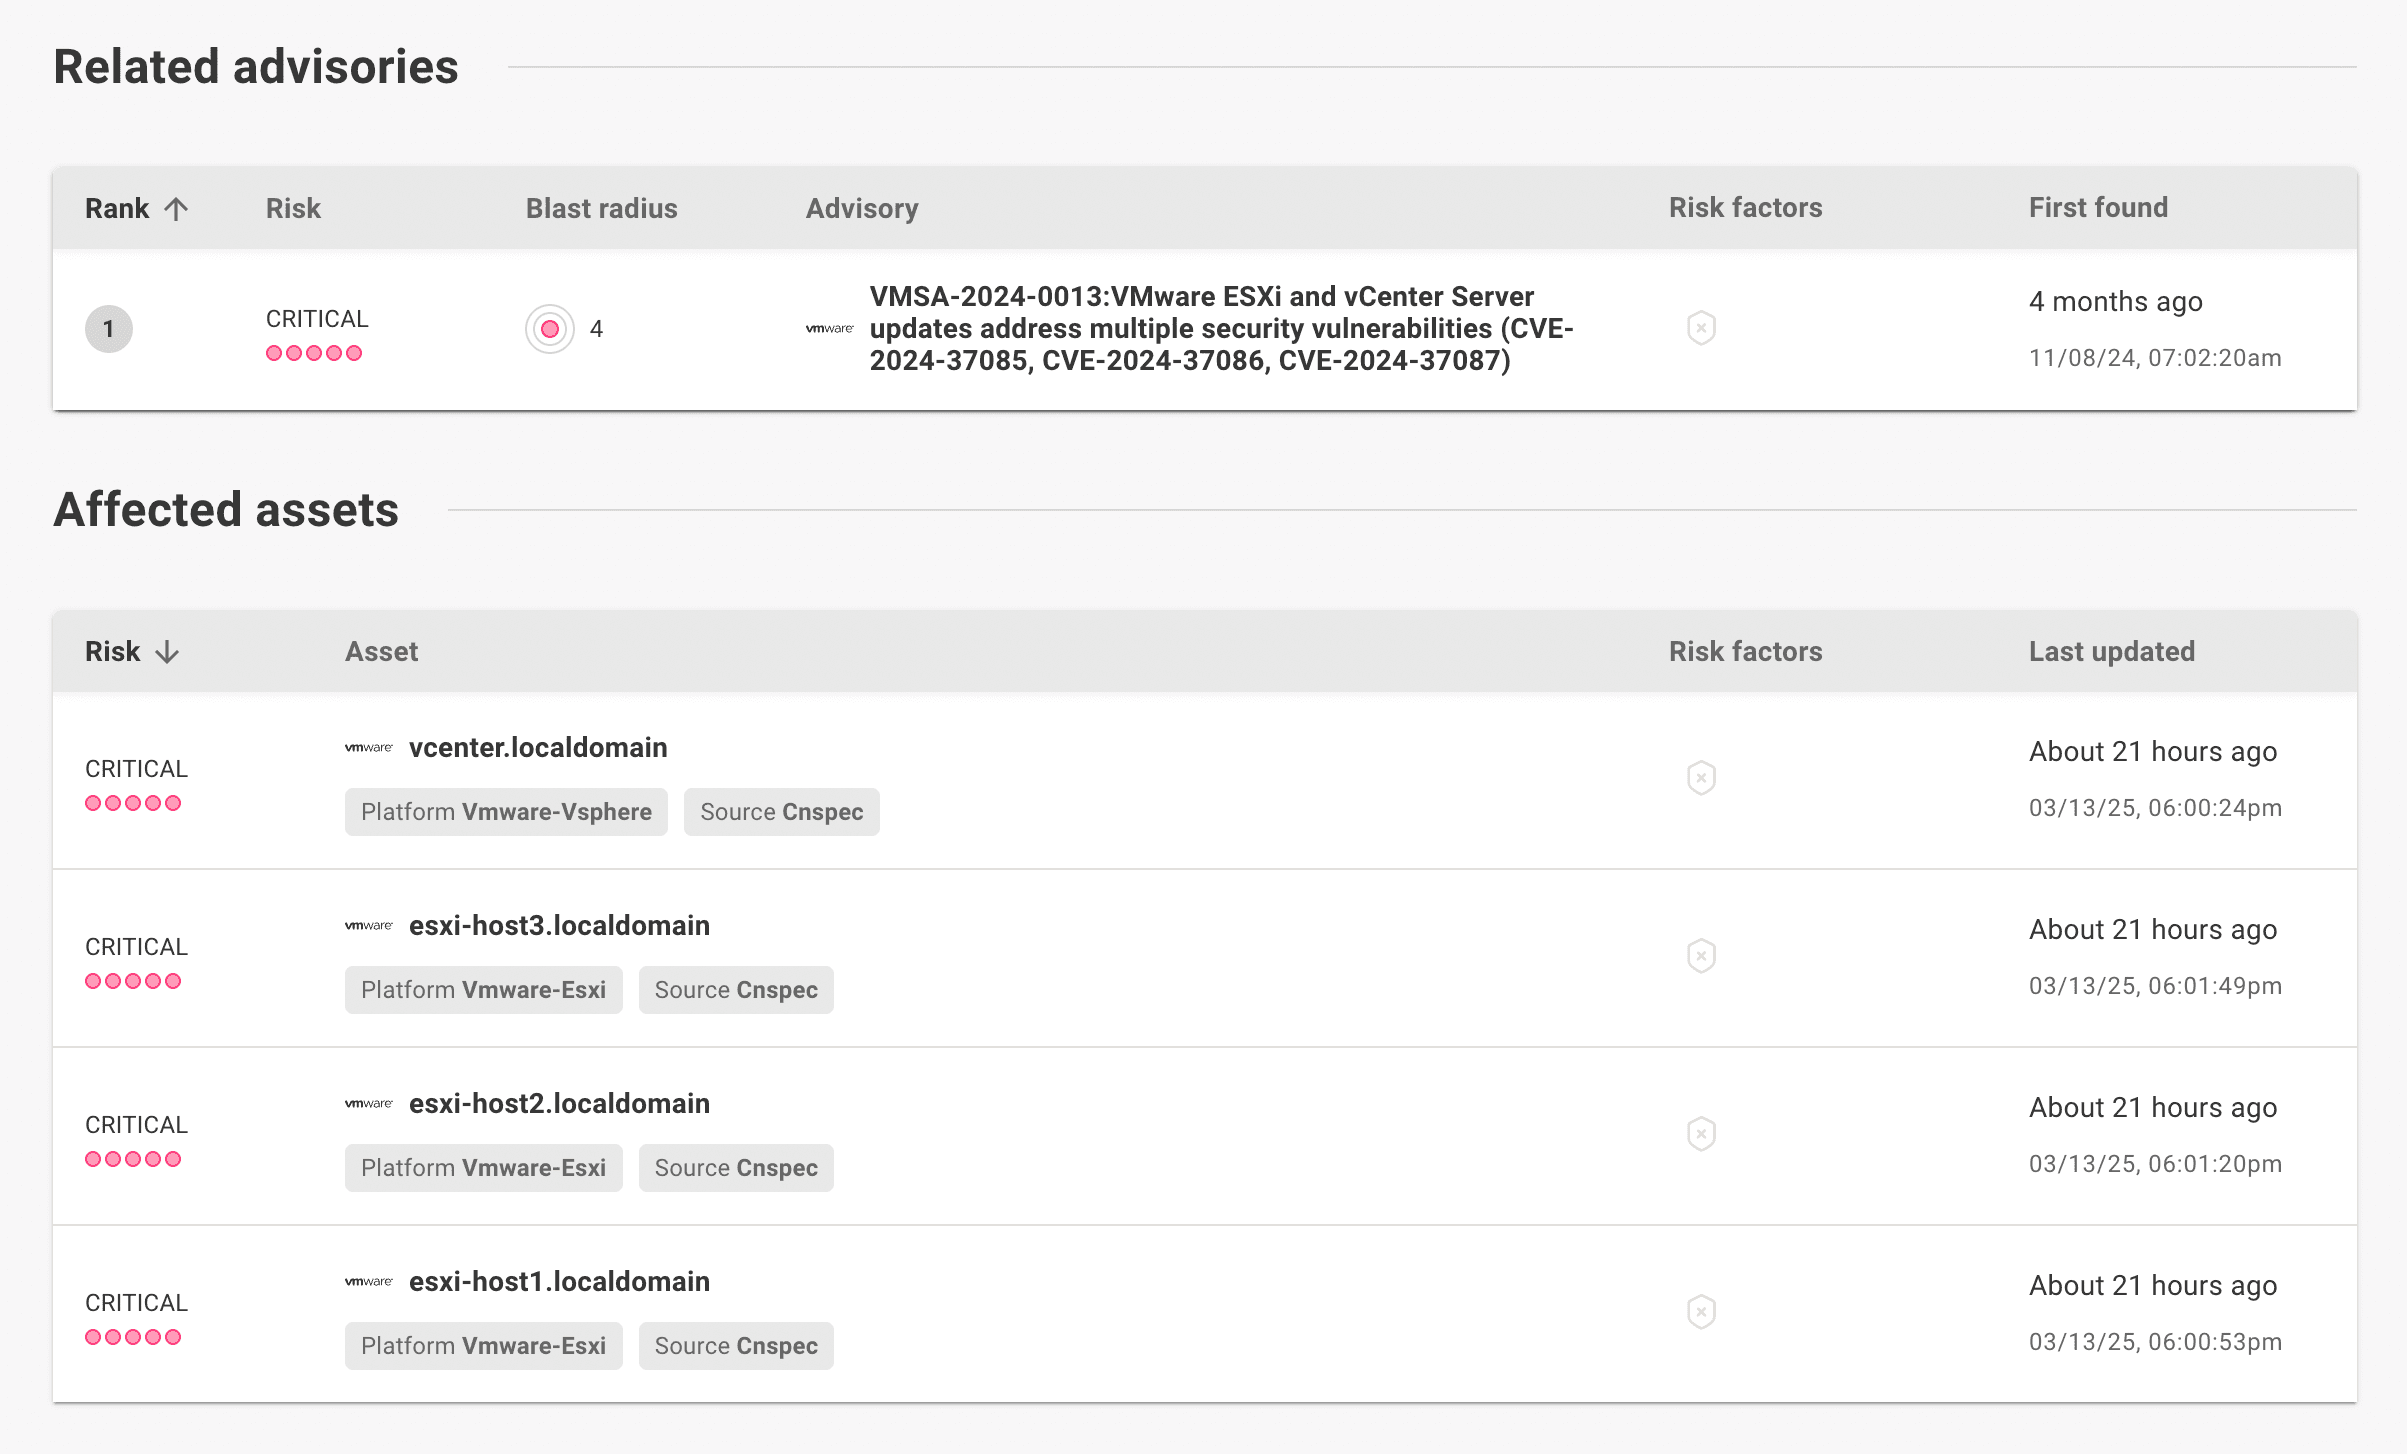The width and height of the screenshot is (2407, 1454).
Task: Open the VMSA-2024-0013 advisory details
Action: (1220, 328)
